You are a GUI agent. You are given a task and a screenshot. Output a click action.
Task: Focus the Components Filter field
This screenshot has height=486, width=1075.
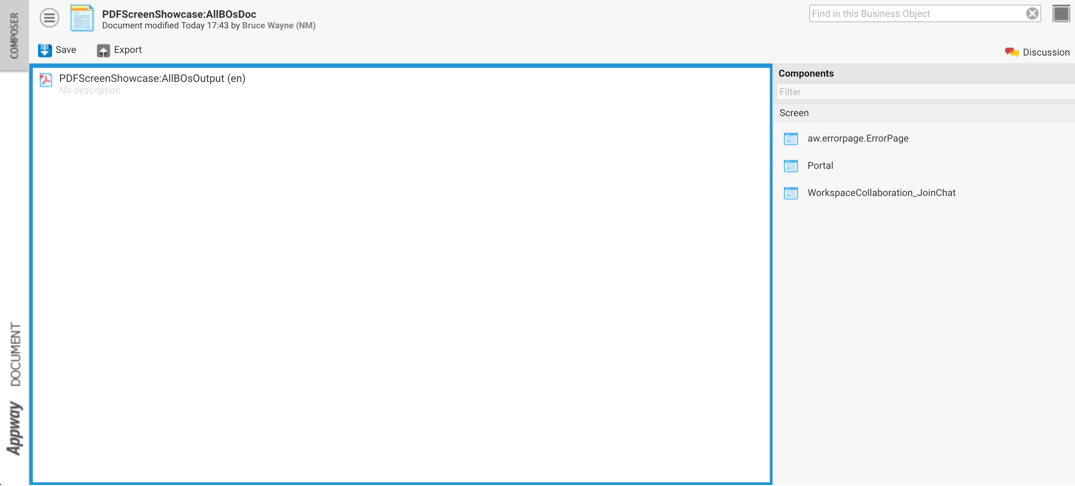tap(925, 92)
